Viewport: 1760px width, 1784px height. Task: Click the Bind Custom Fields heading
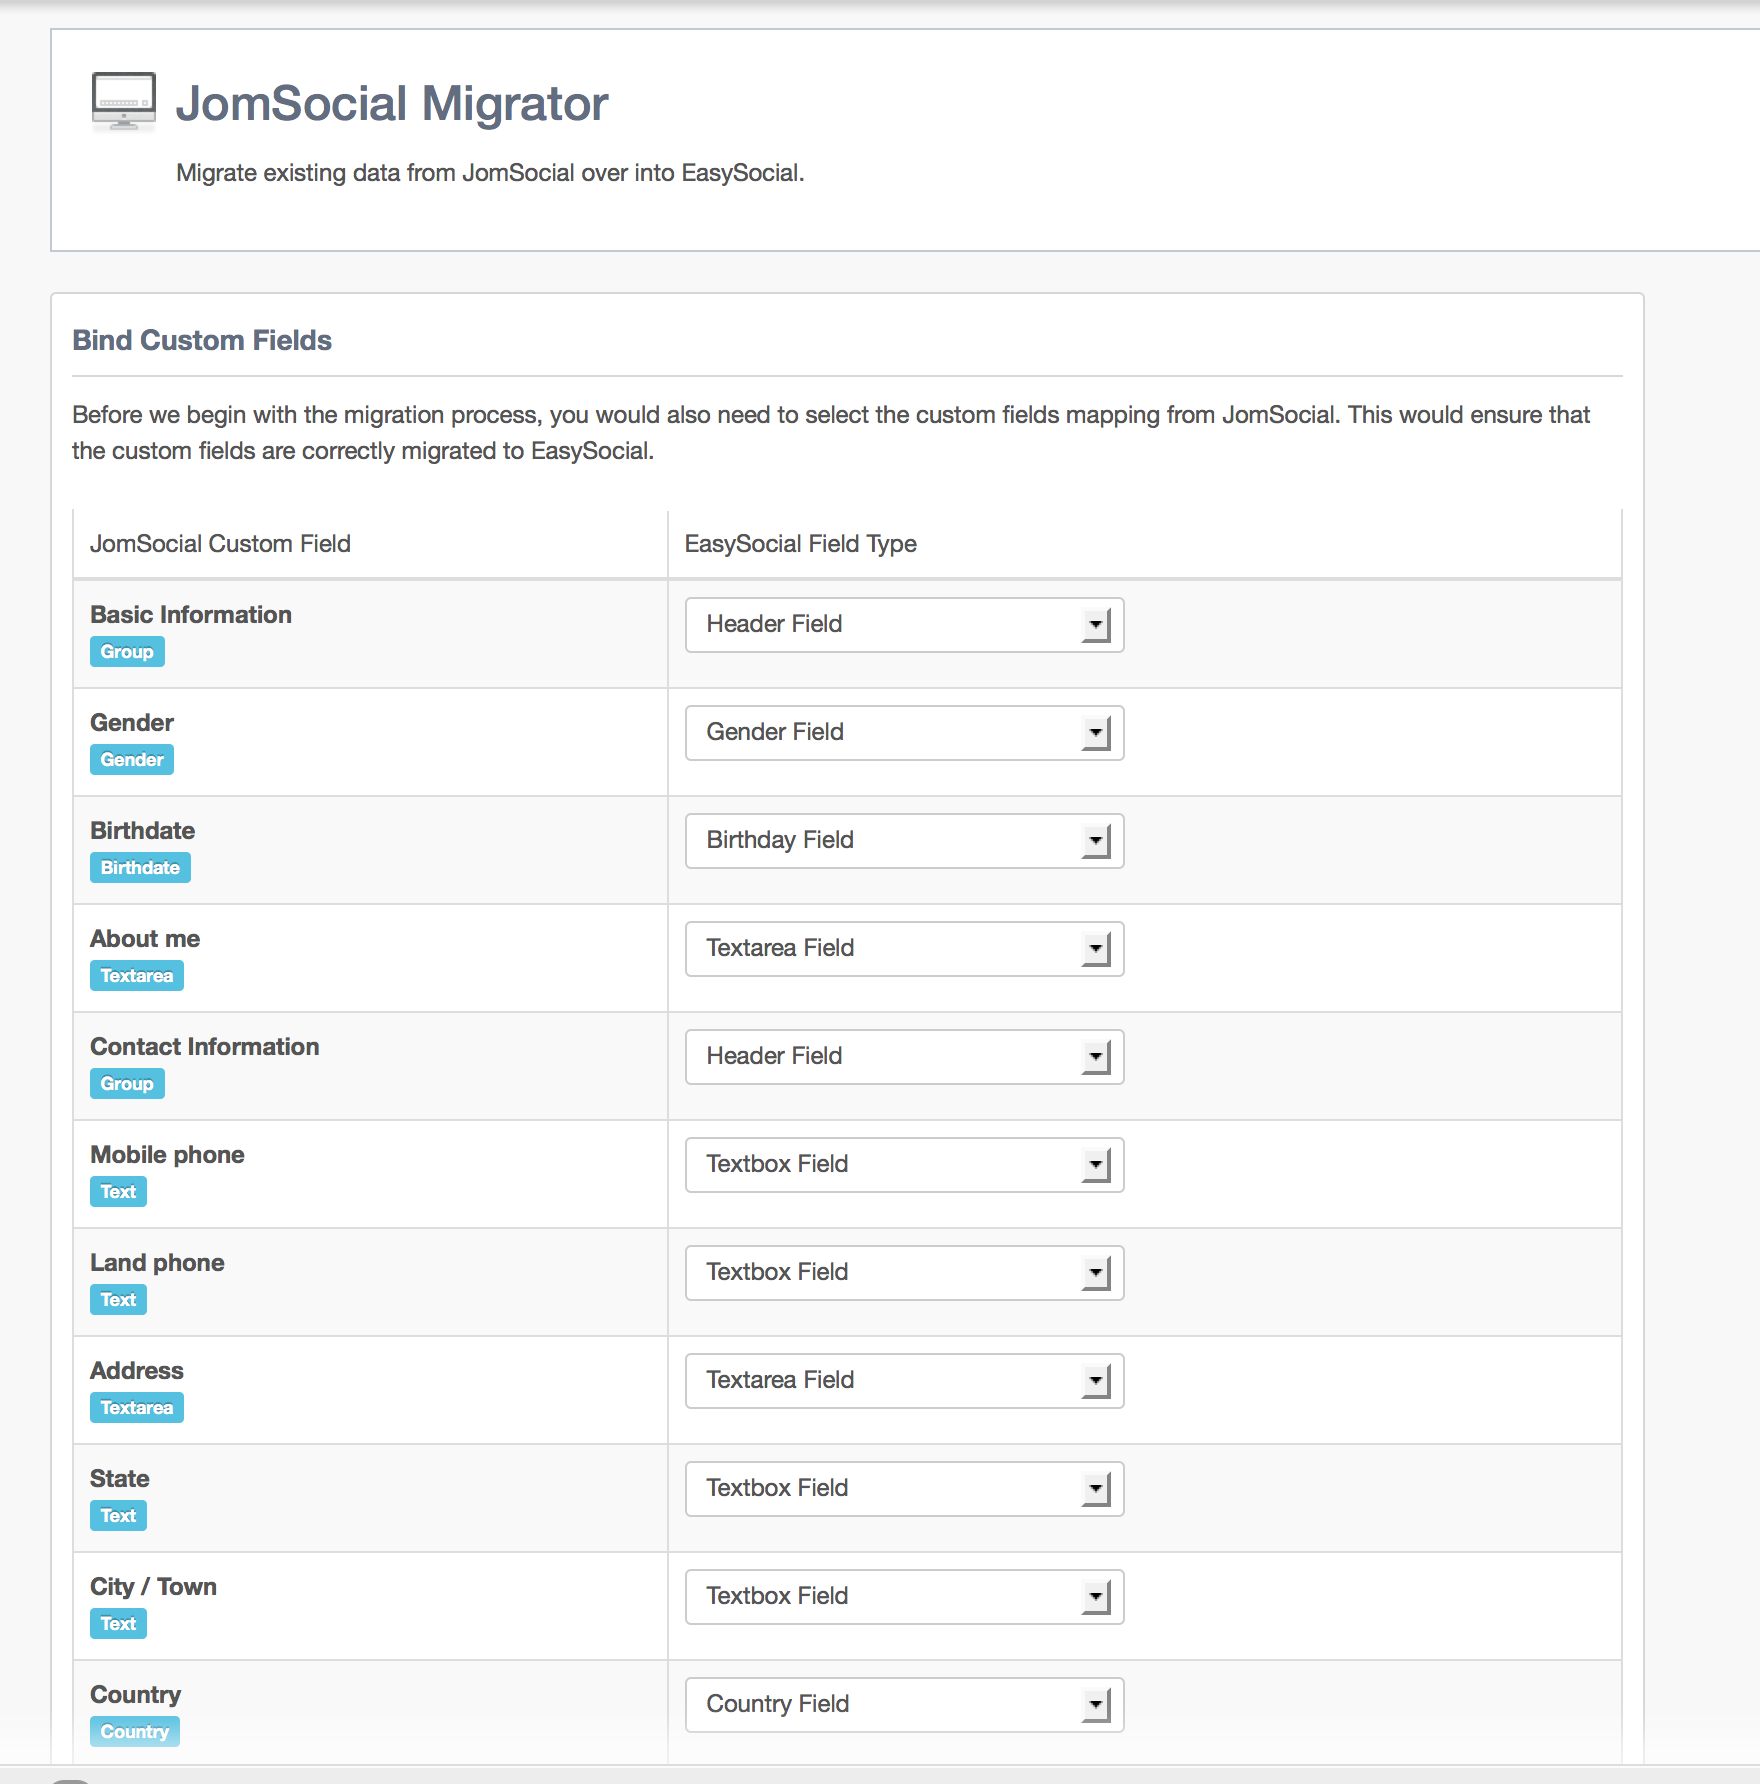(202, 340)
